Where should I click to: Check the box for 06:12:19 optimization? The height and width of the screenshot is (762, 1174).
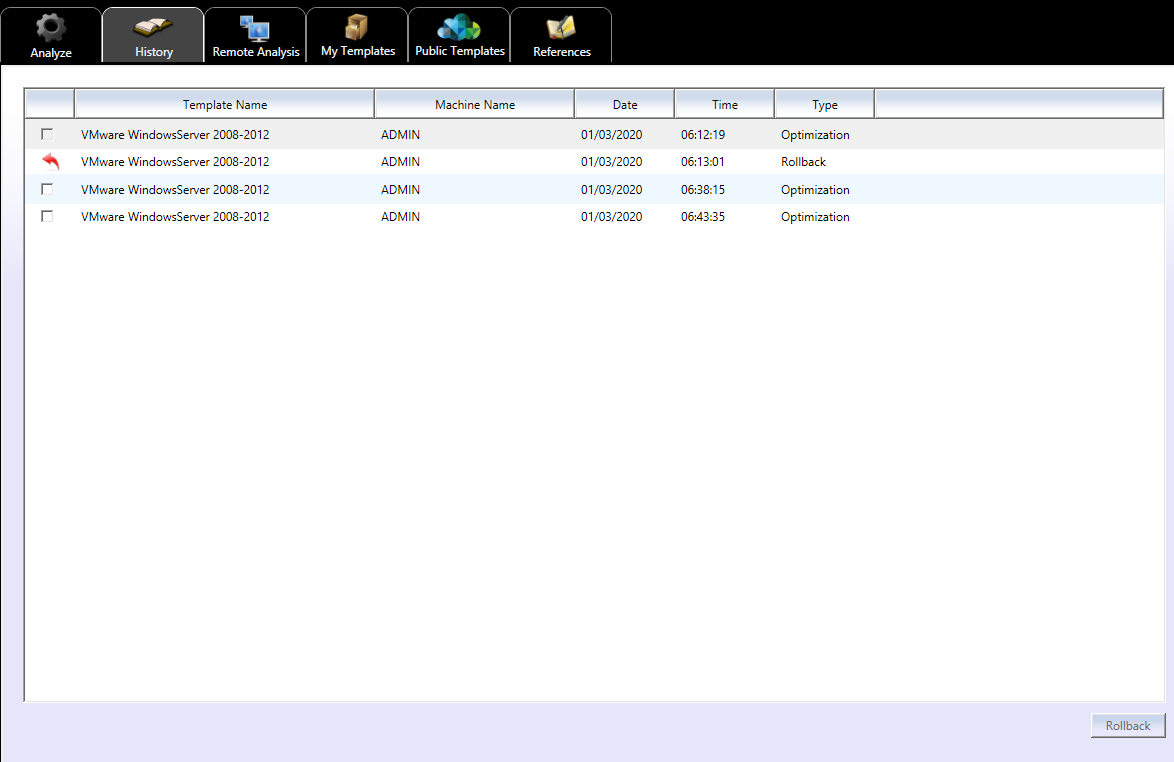pyautogui.click(x=47, y=134)
